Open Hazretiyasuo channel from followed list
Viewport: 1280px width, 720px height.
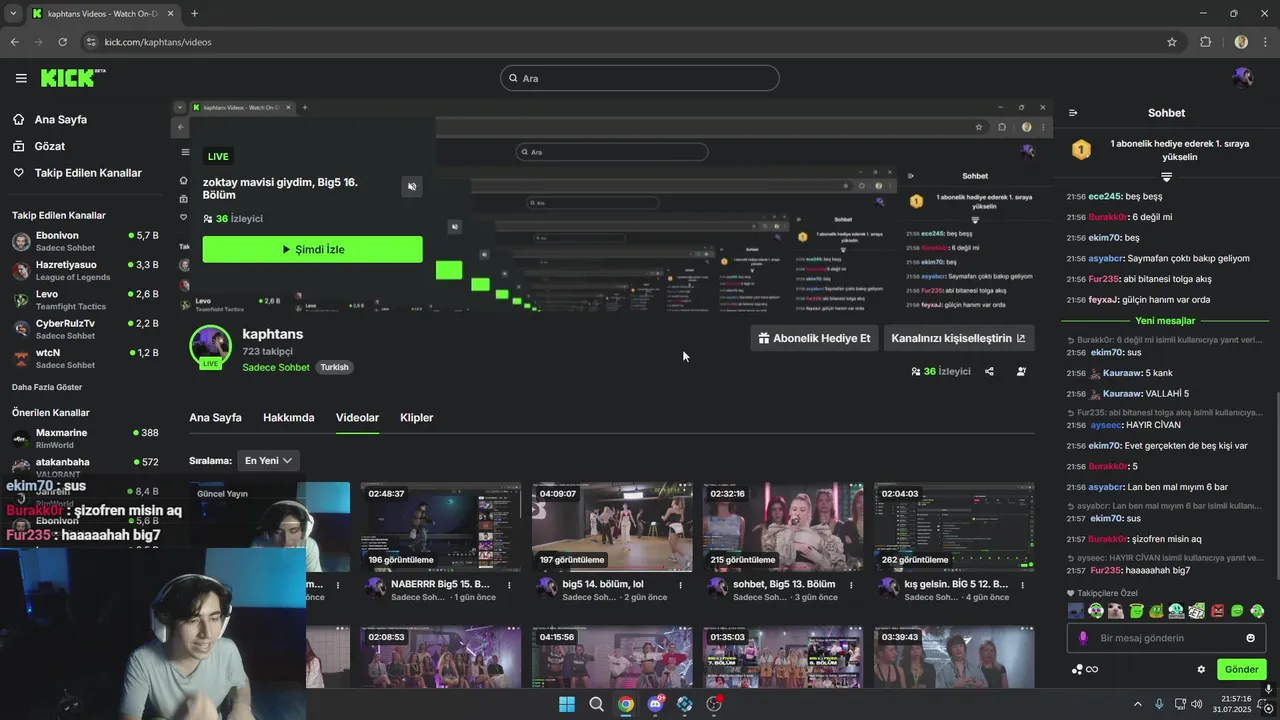[85, 270]
